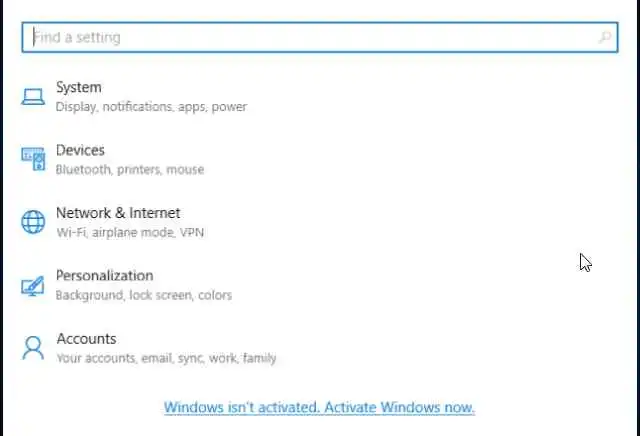Click 'Bluetooth, printers, mouse' description
The height and width of the screenshot is (436, 640).
pyautogui.click(x=129, y=170)
